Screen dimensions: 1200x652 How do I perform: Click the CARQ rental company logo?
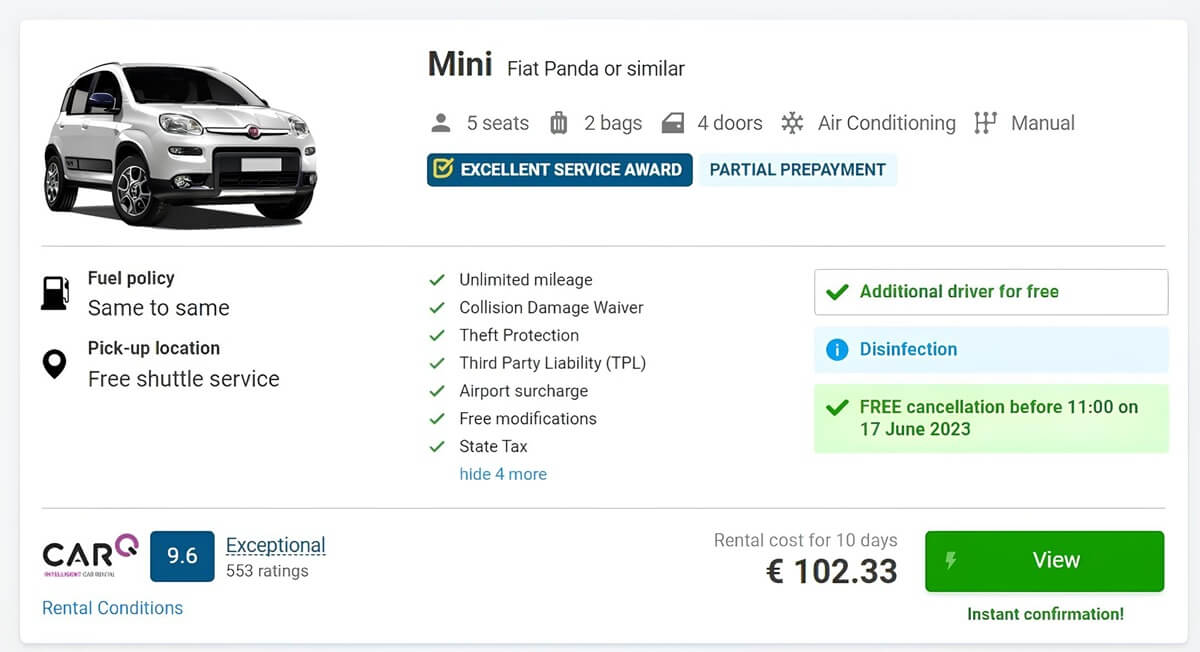91,555
